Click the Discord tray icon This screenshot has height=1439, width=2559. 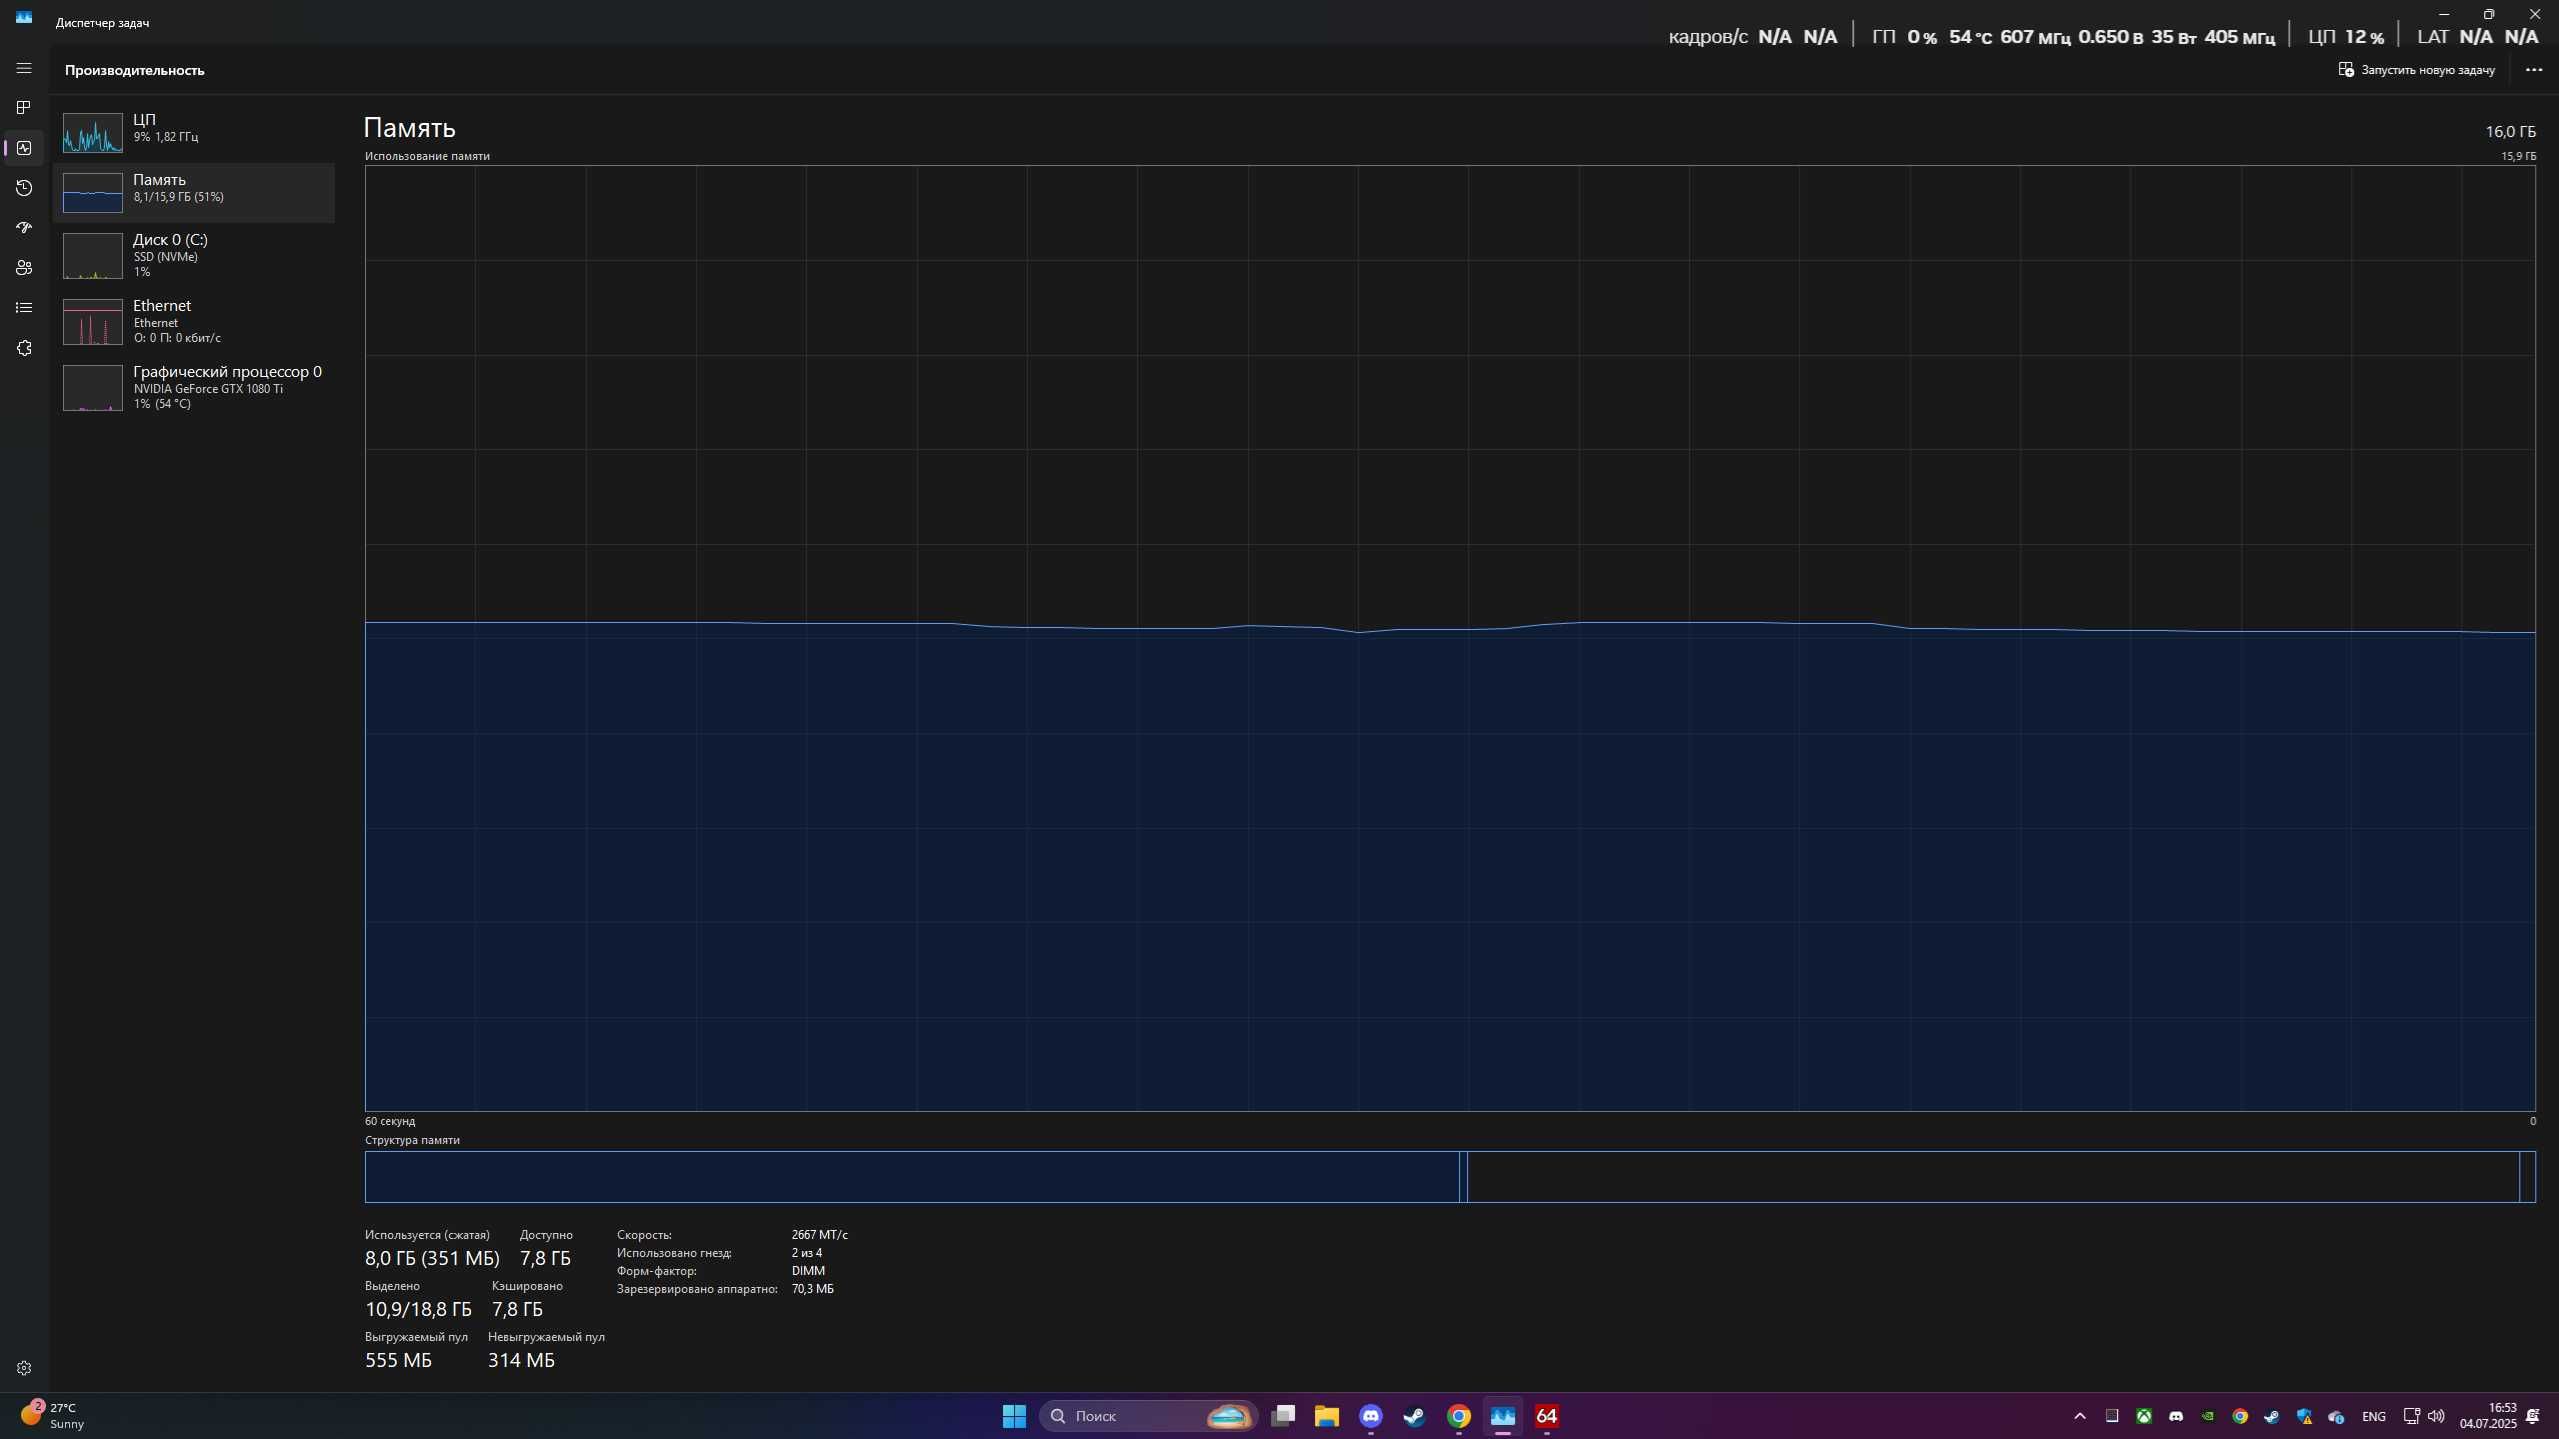tap(2176, 1416)
